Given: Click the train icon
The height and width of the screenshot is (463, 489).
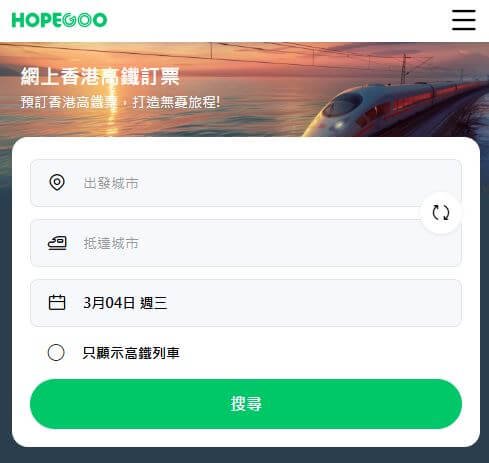Looking at the screenshot, I should pos(57,243).
